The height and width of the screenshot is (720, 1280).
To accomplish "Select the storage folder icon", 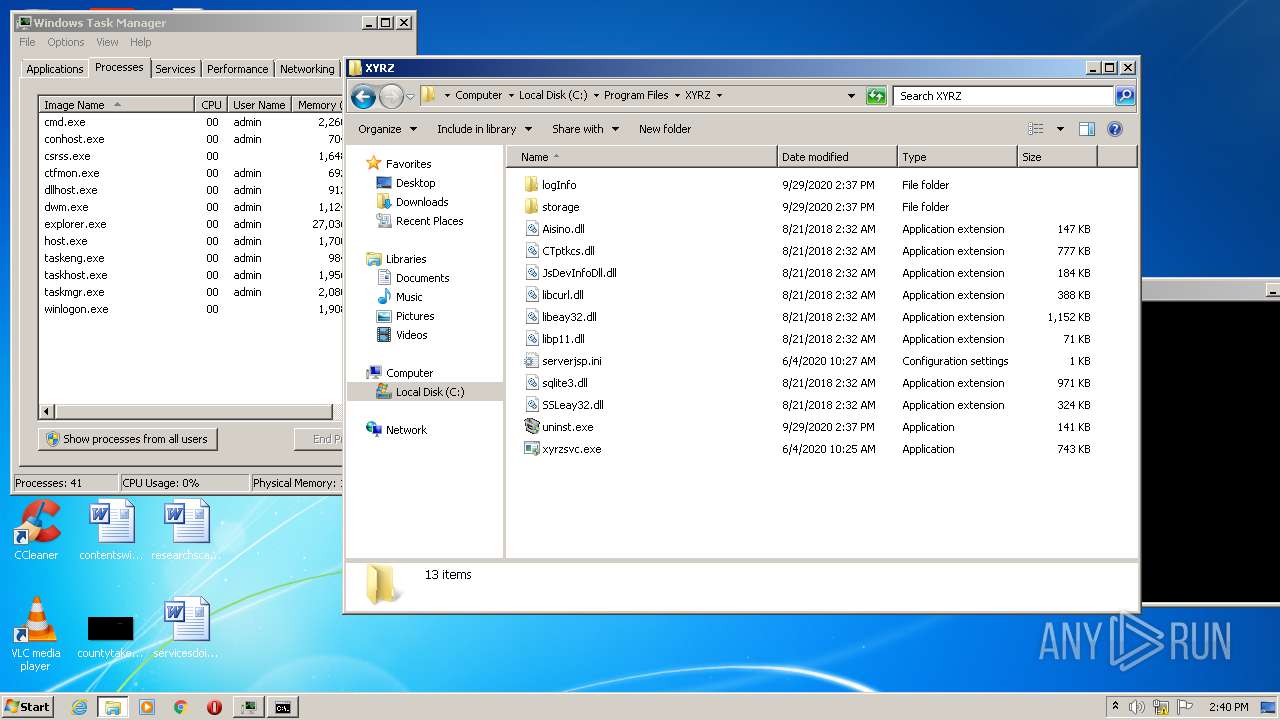I will pos(531,207).
